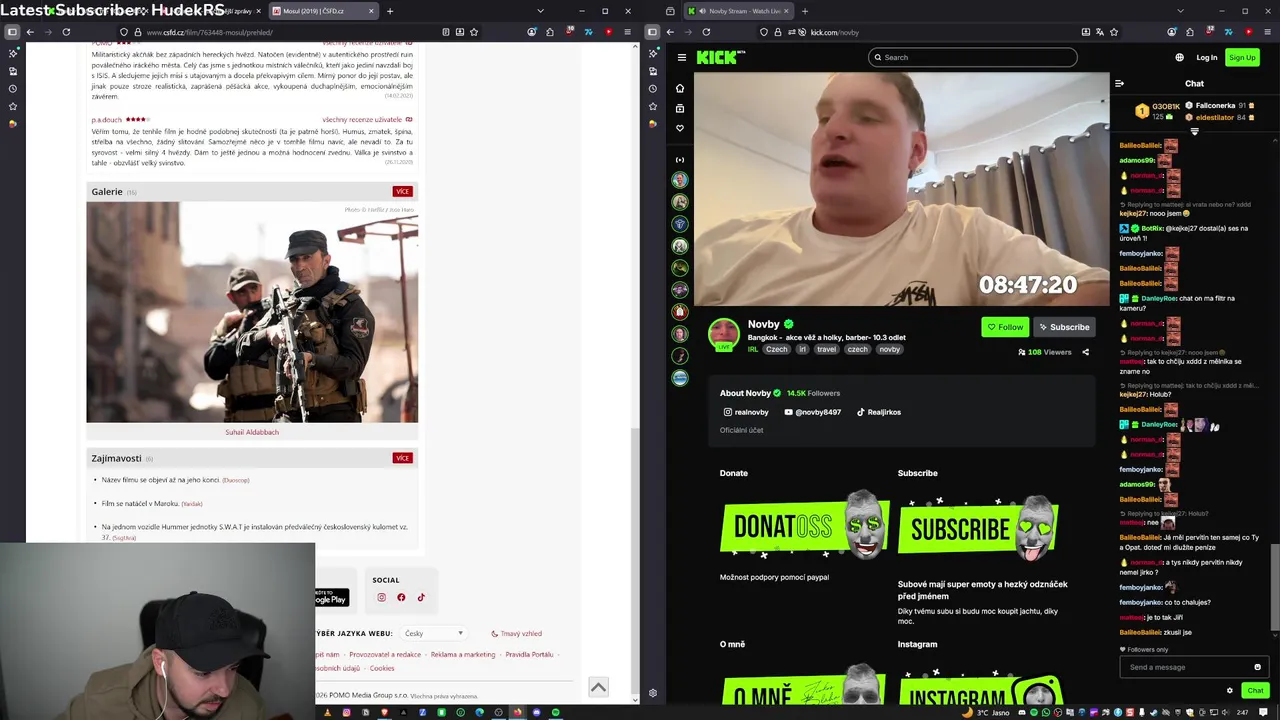
Task: Open the Kick hamburger menu
Action: [681, 57]
